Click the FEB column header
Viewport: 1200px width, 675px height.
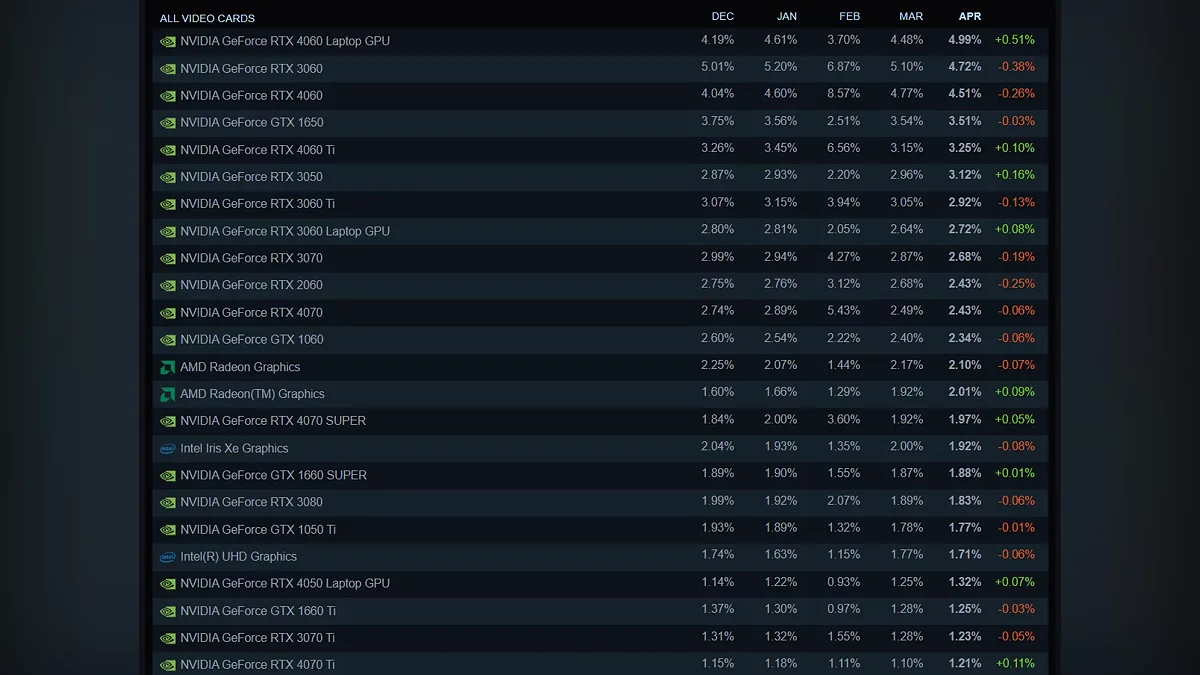click(x=848, y=17)
